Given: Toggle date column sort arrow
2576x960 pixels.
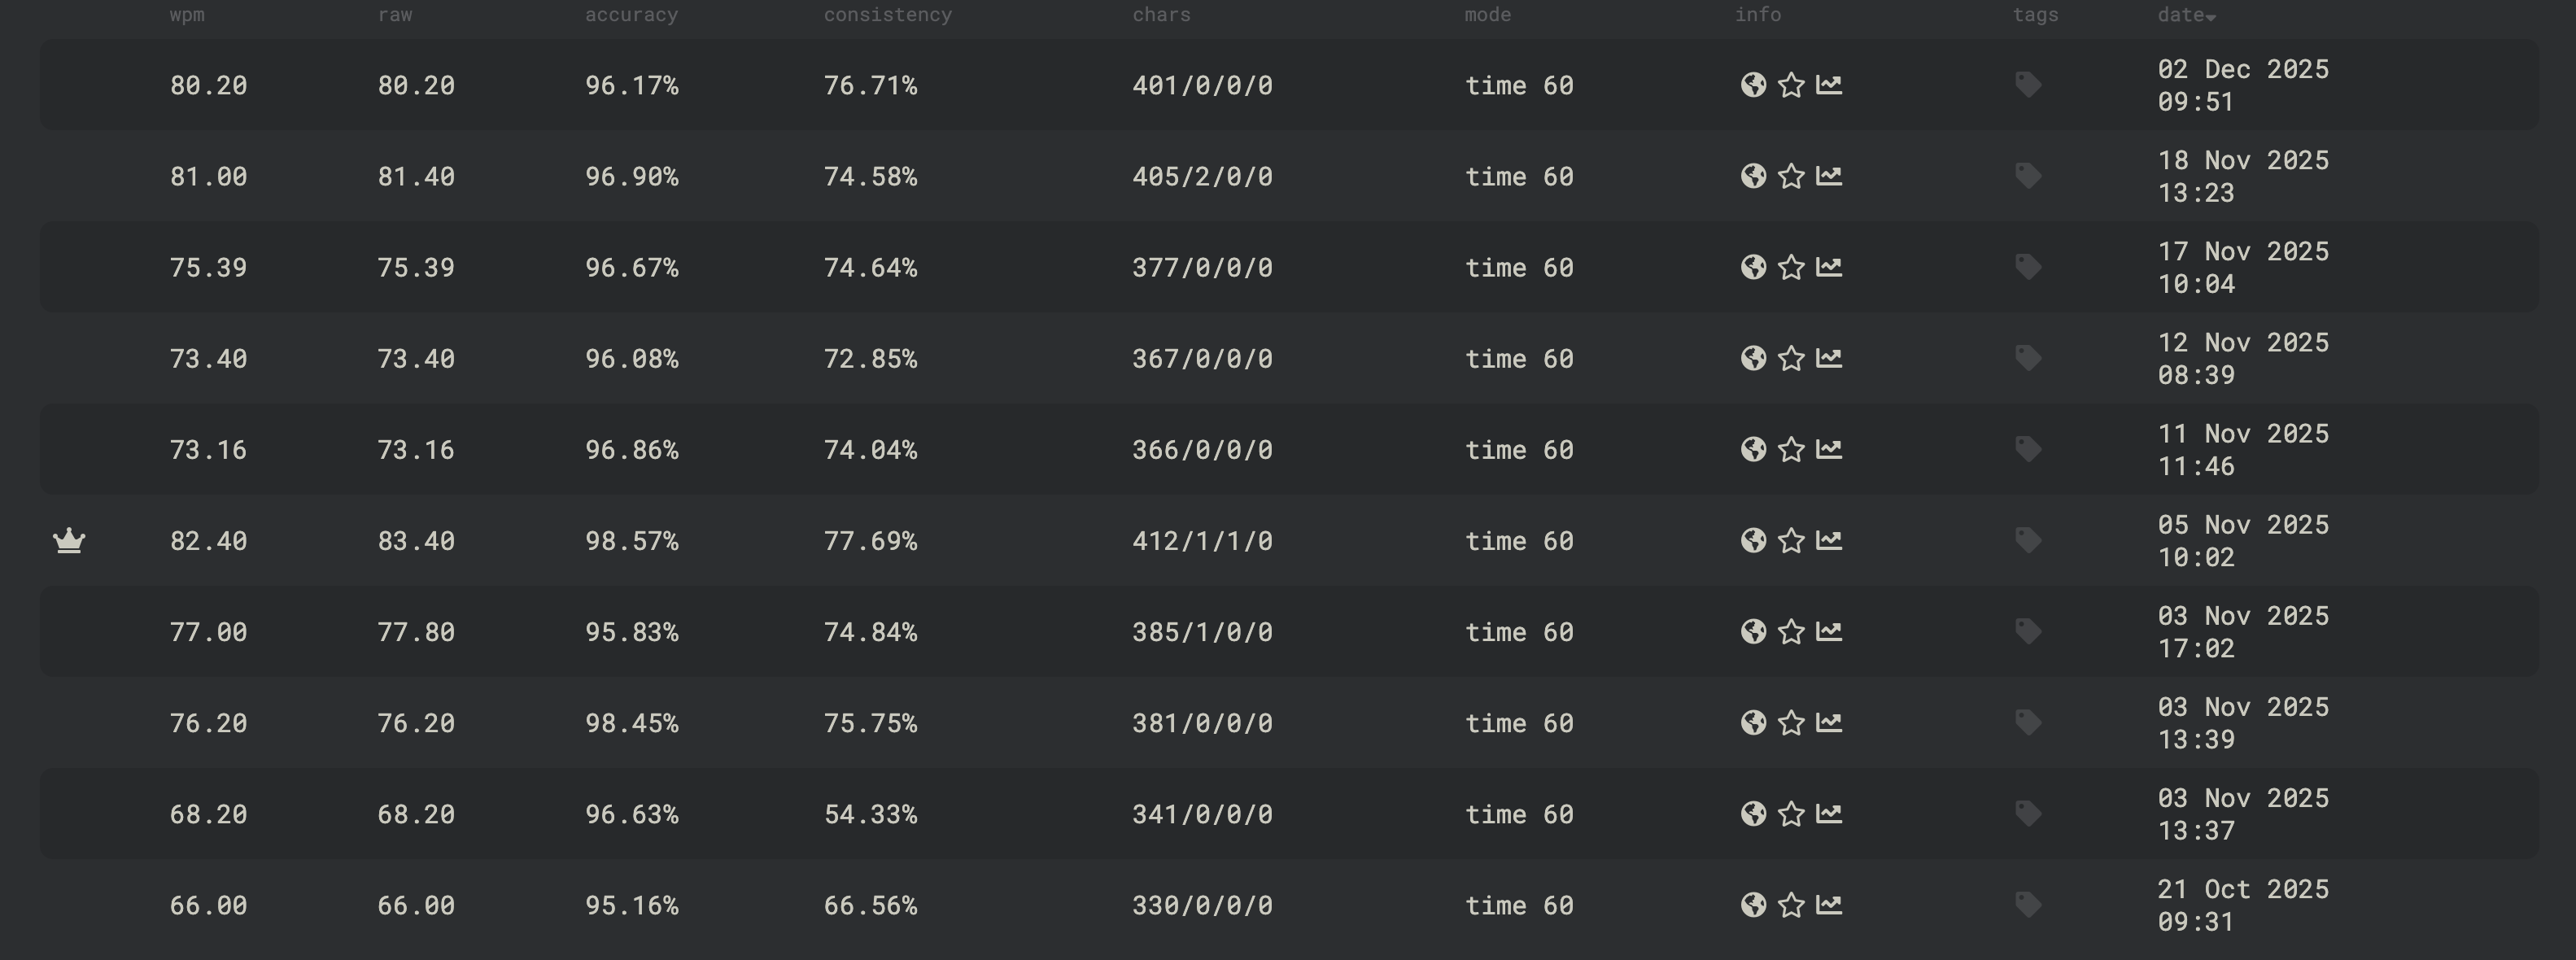Looking at the screenshot, I should point(2211,17).
